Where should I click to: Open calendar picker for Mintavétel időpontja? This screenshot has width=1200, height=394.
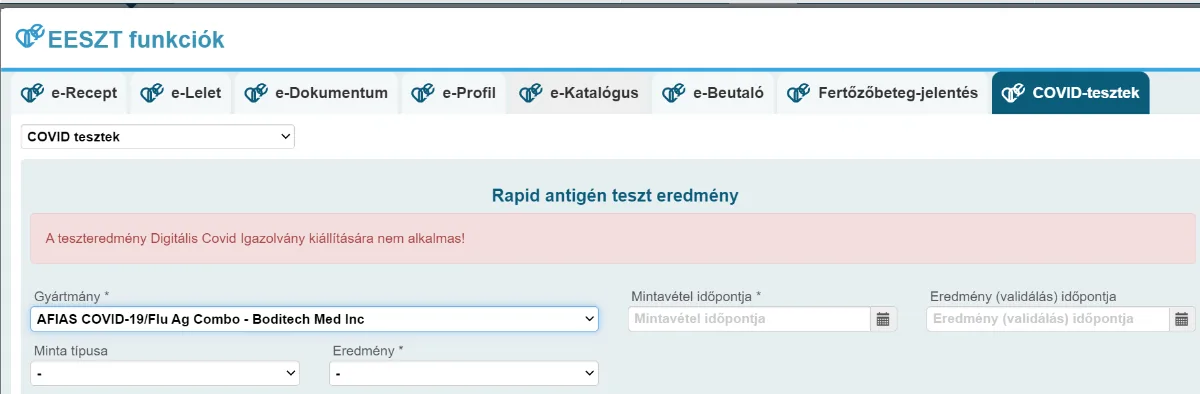pyautogui.click(x=883, y=319)
